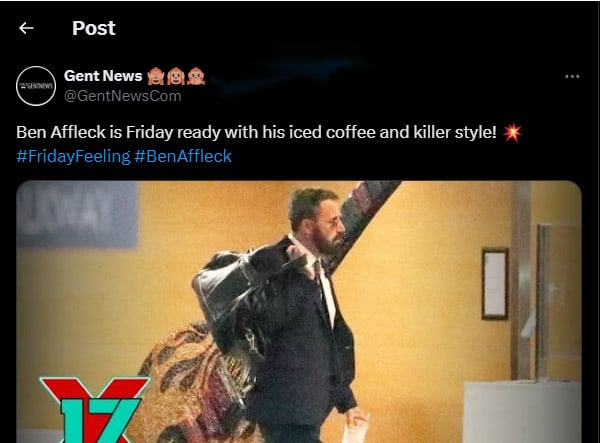Go back using the left arrow
This screenshot has width=600, height=443.
pyautogui.click(x=26, y=28)
